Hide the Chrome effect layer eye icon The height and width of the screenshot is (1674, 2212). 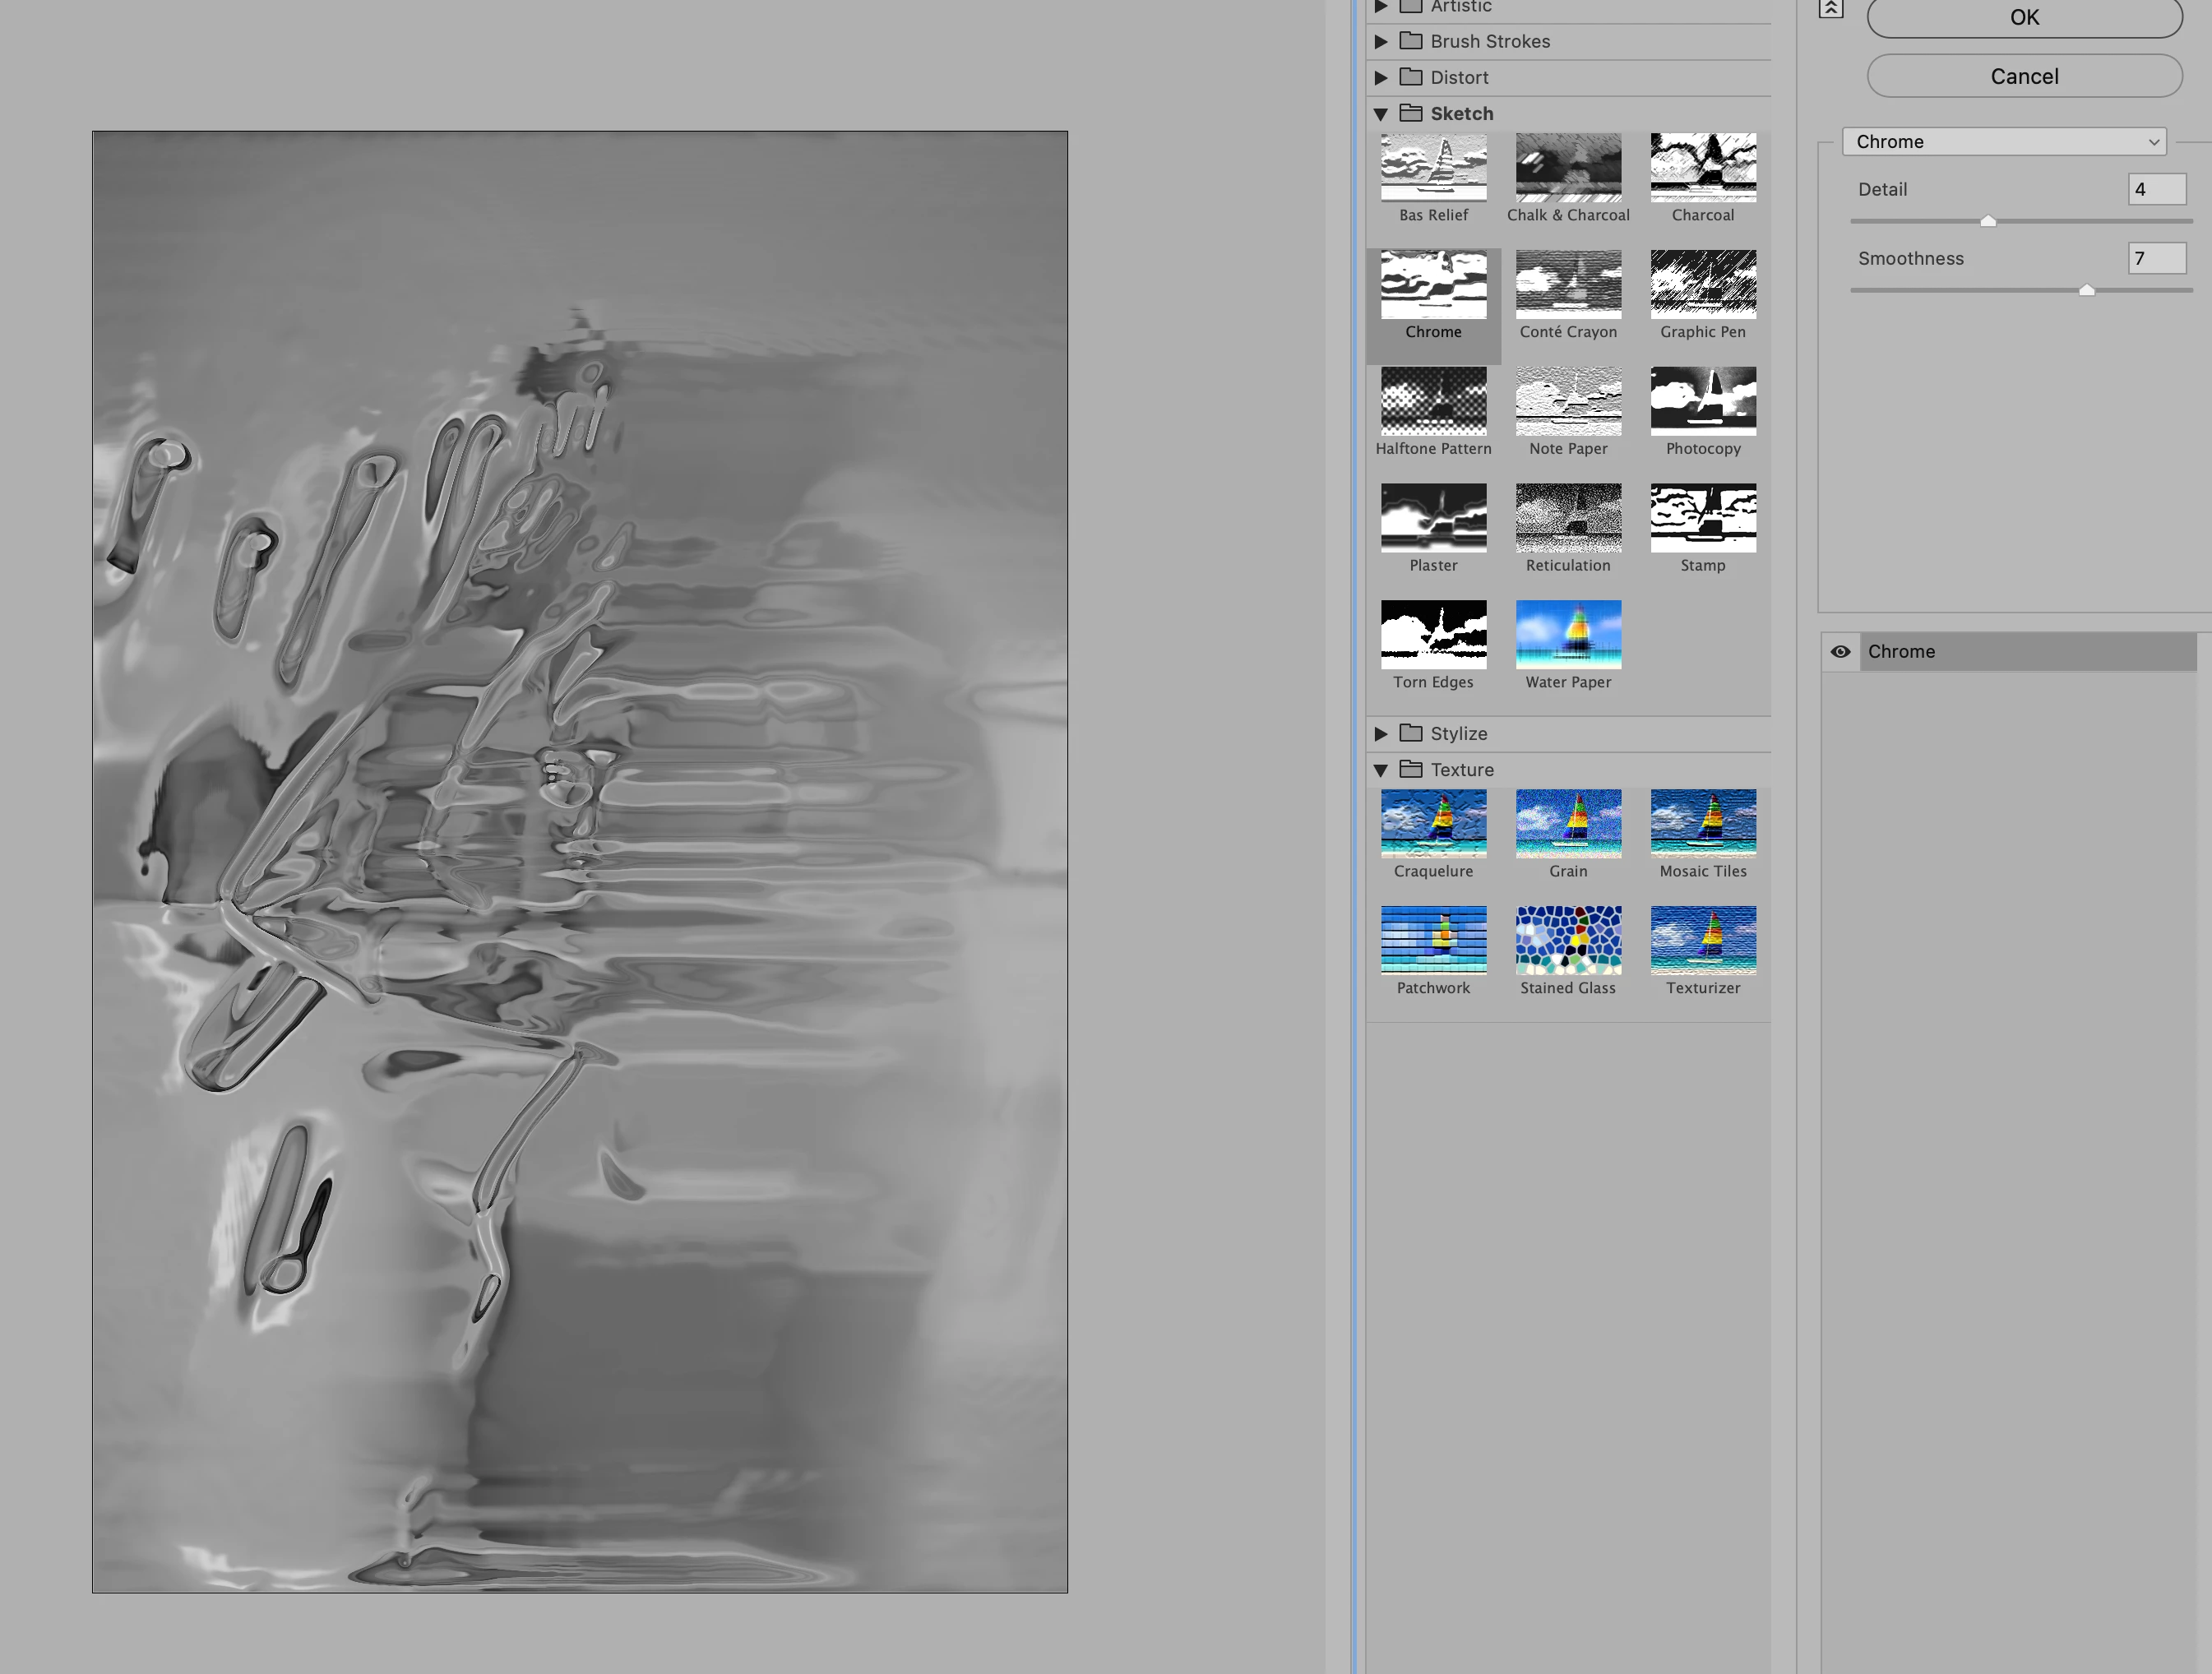1840,652
